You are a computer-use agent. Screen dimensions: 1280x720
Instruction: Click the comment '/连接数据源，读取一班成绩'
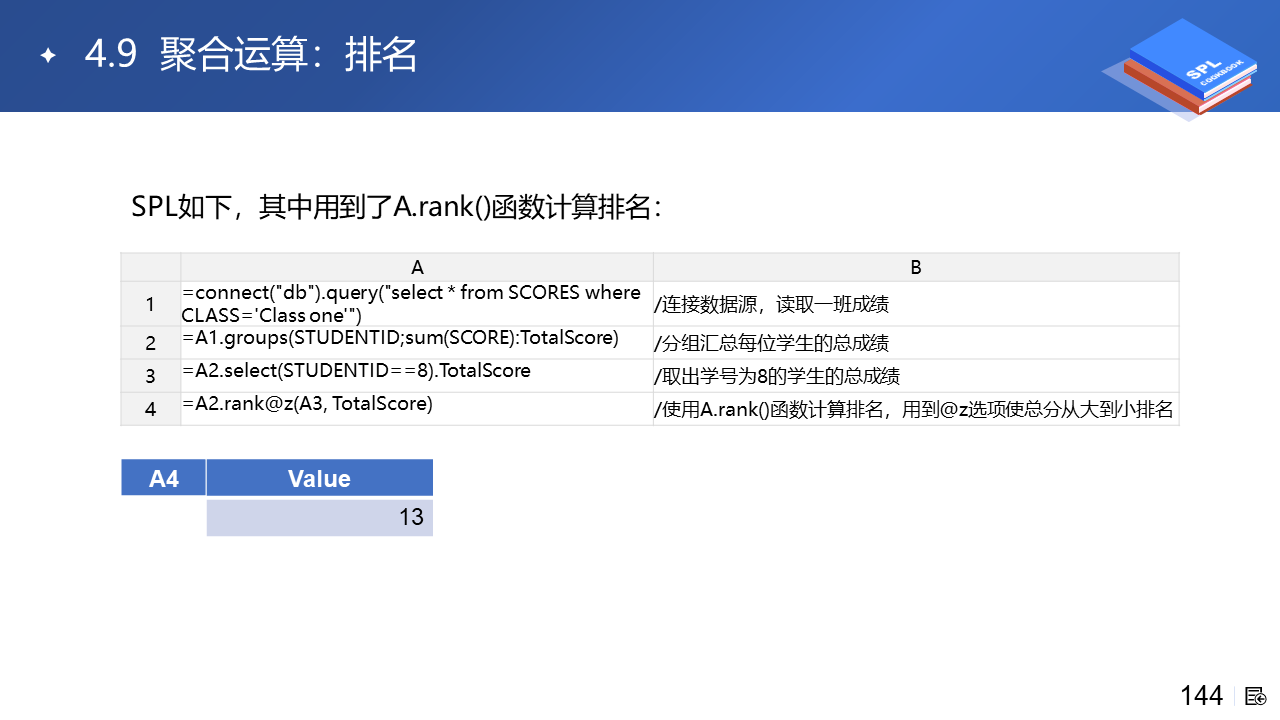[772, 305]
